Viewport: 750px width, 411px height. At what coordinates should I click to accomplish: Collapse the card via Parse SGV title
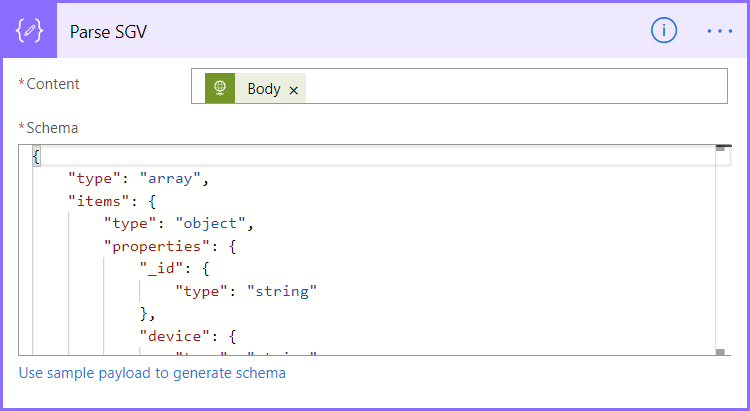(x=109, y=31)
